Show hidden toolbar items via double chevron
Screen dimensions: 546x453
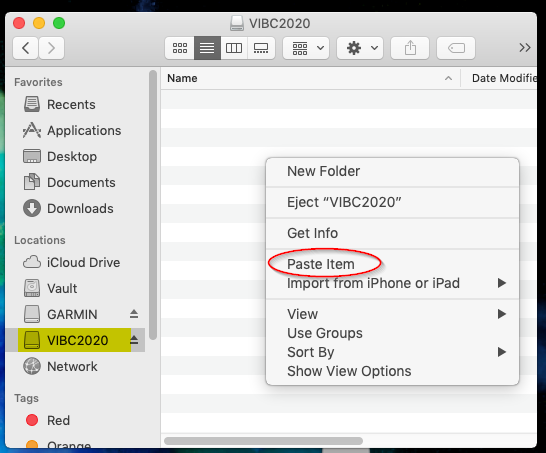[x=524, y=48]
